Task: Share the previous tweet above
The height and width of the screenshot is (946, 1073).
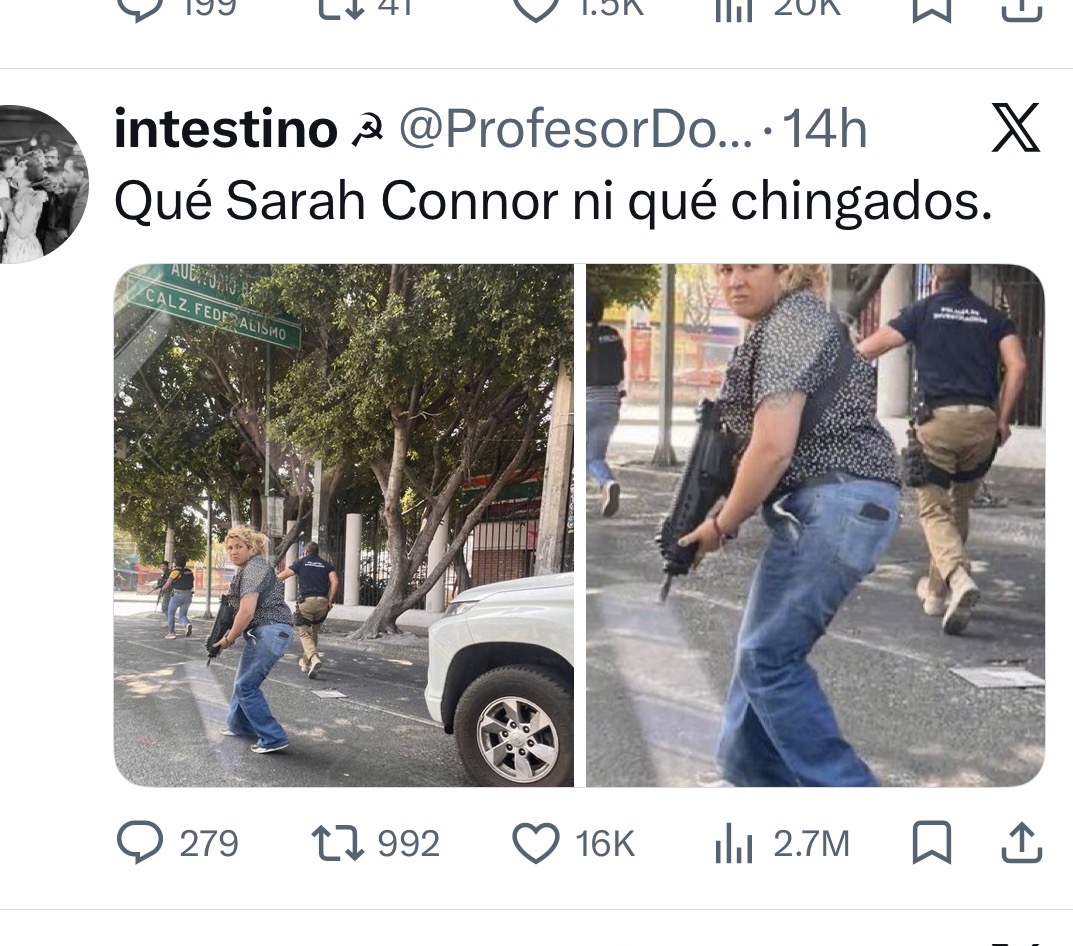Action: tap(1022, 8)
